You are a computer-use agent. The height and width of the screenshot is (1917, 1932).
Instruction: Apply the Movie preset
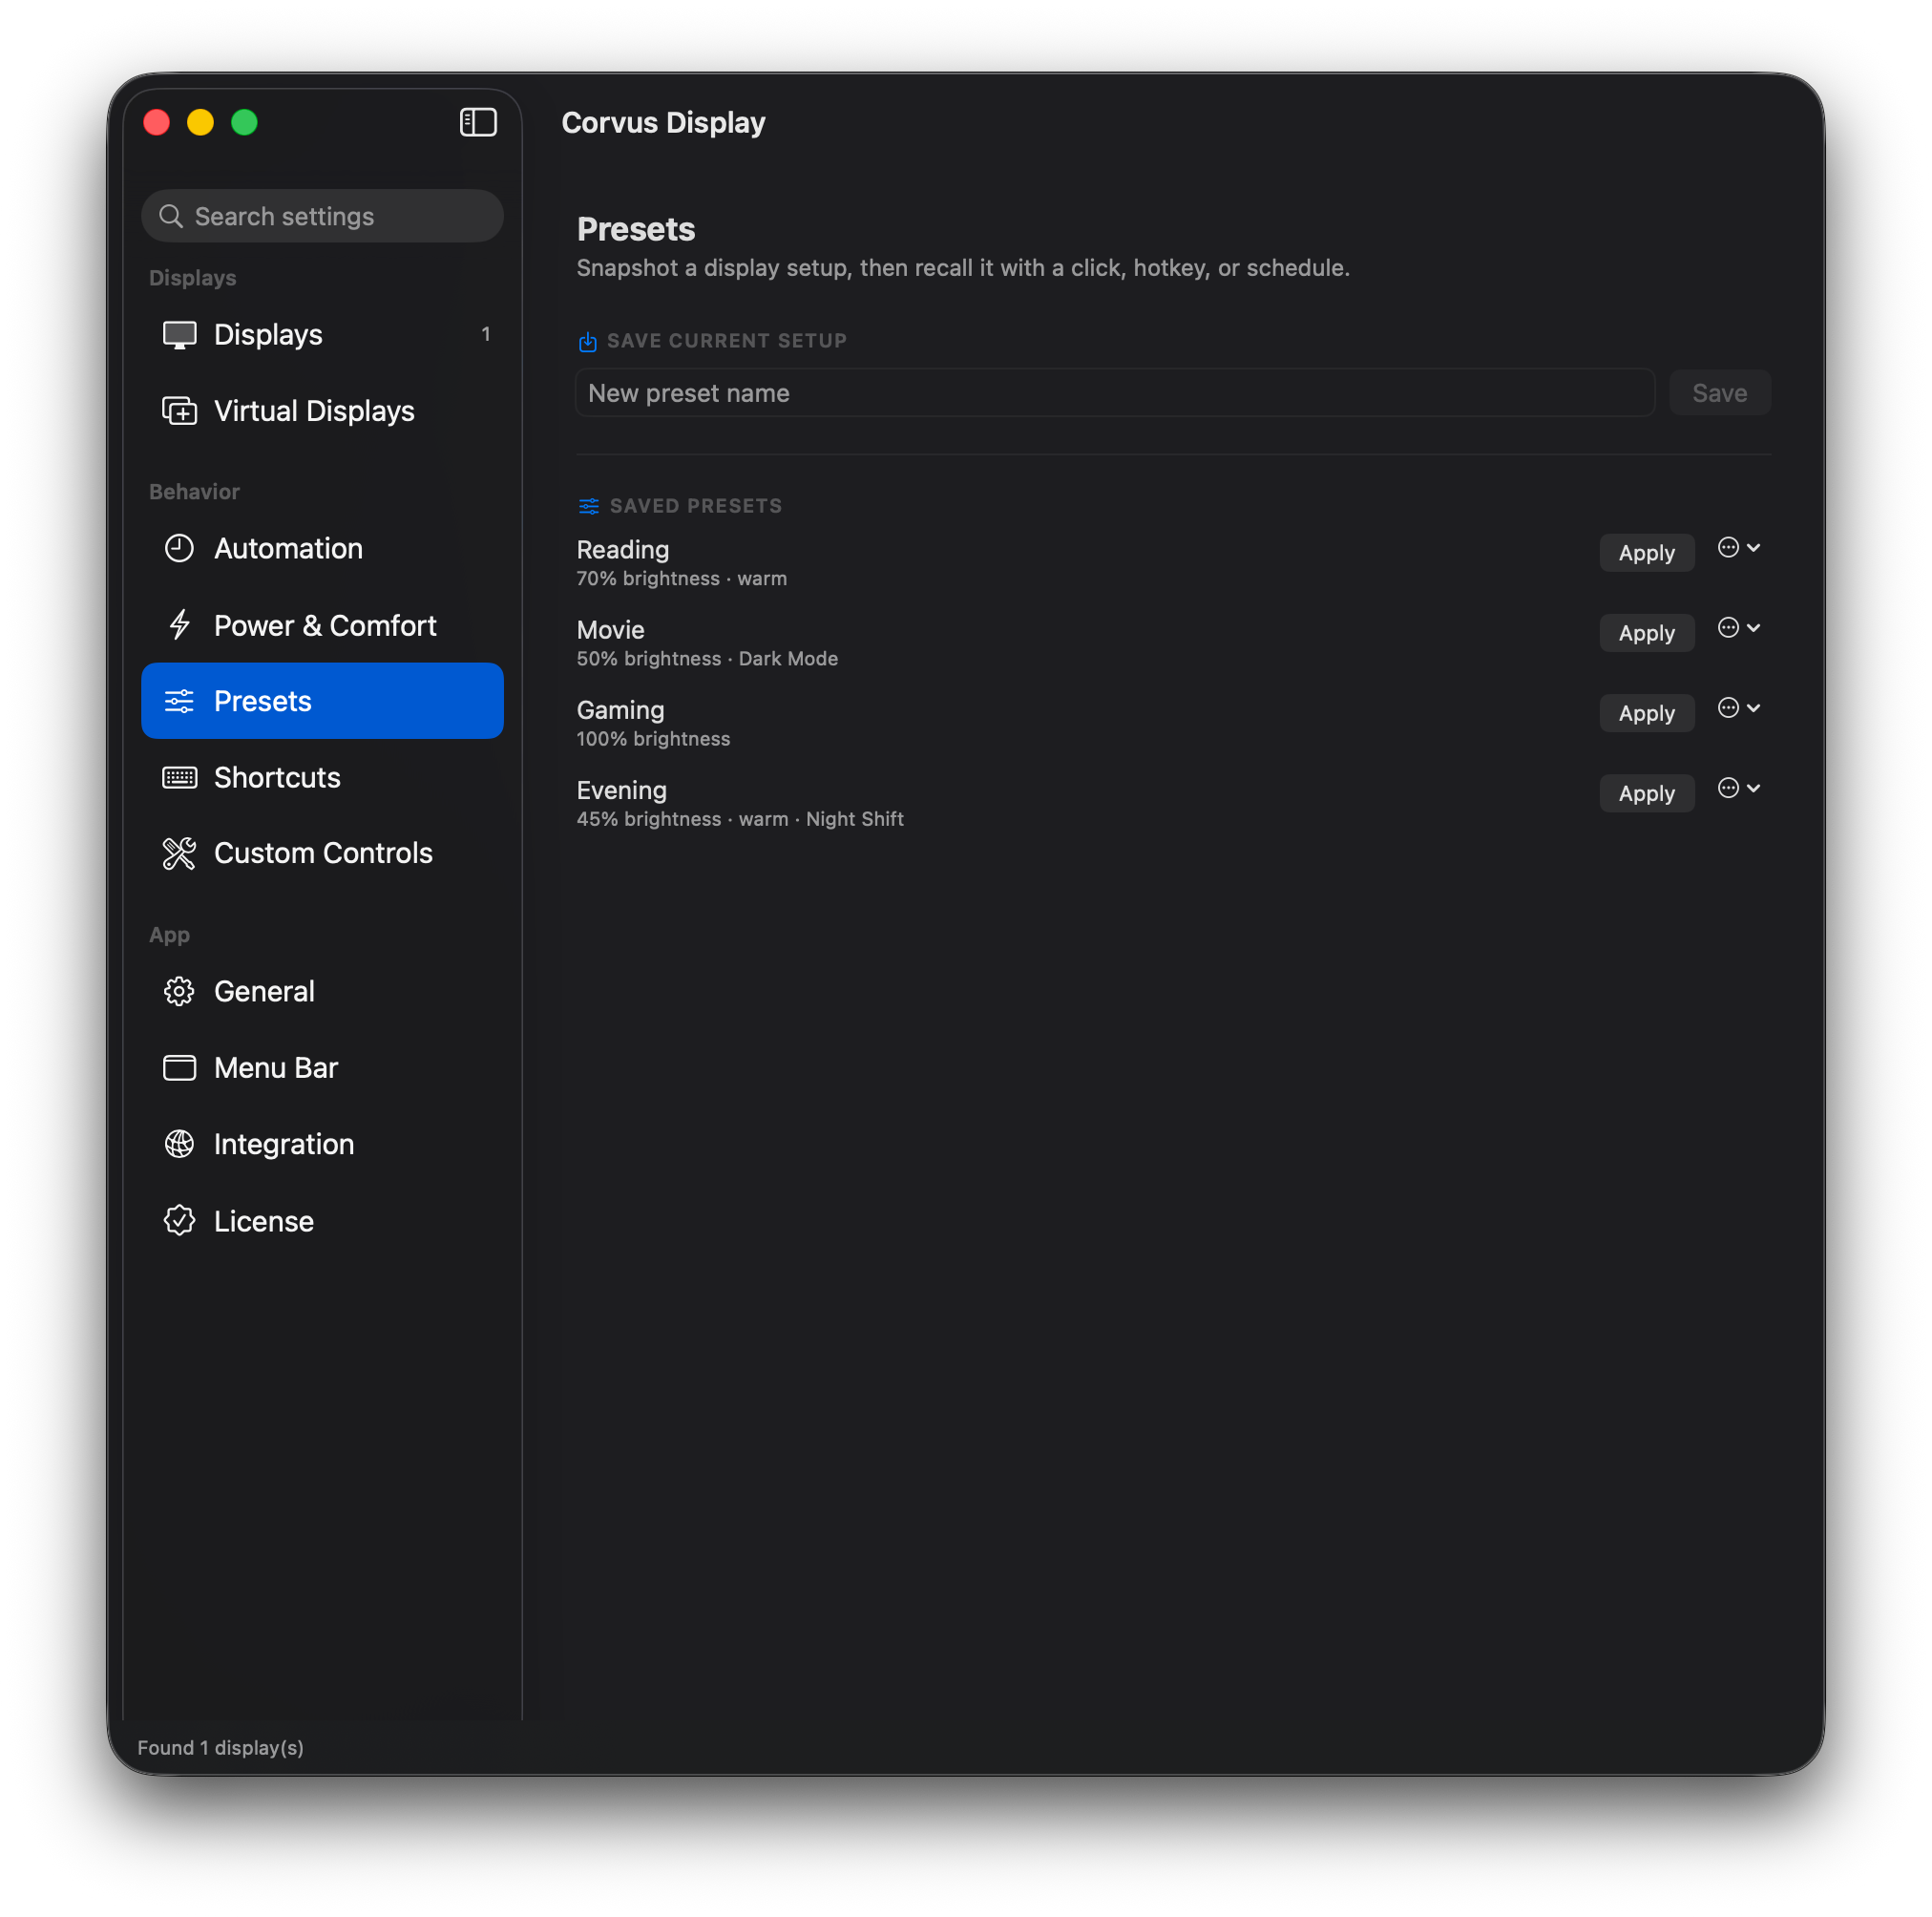pos(1647,633)
